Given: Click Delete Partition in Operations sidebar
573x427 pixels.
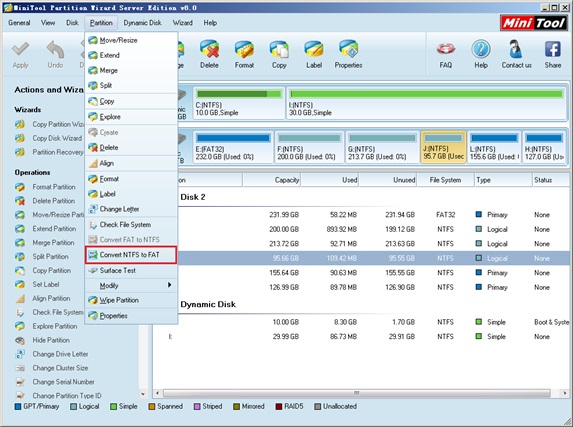Looking at the screenshot, I should pos(54,201).
